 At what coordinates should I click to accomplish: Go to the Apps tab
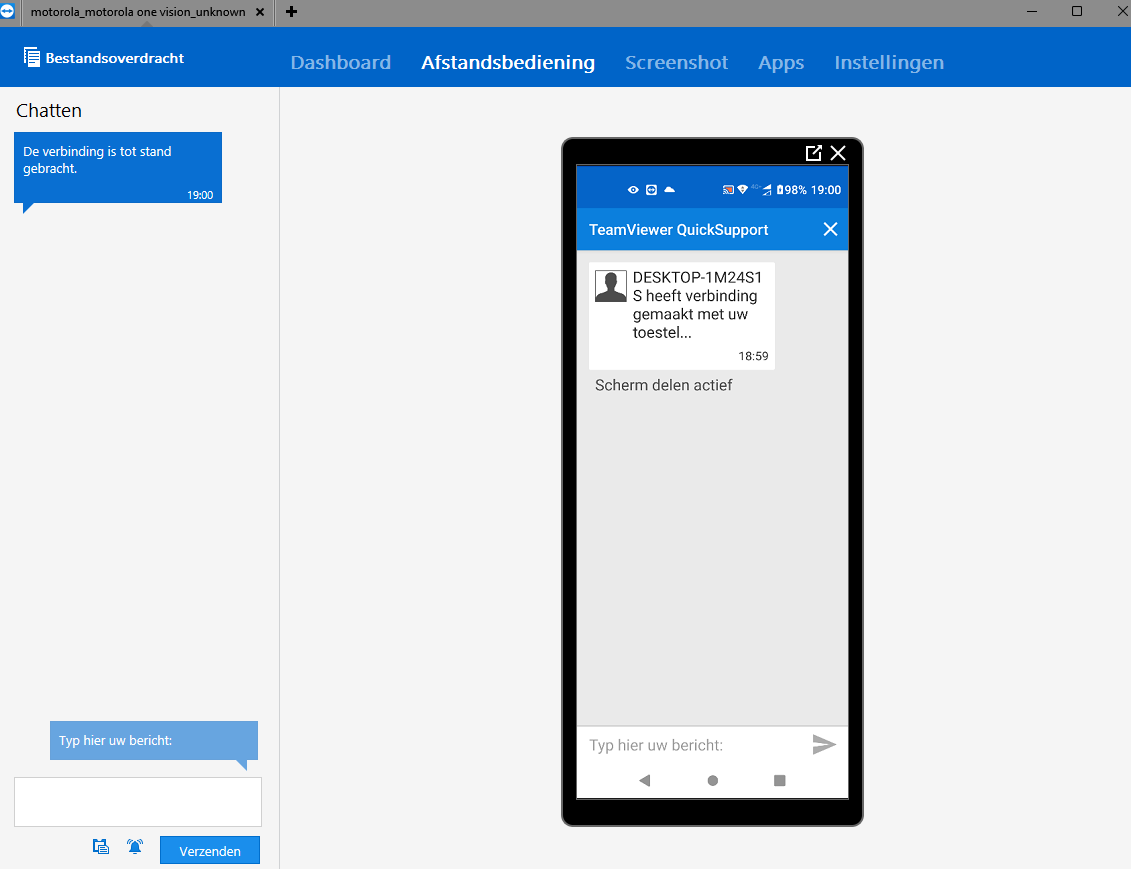click(x=780, y=63)
